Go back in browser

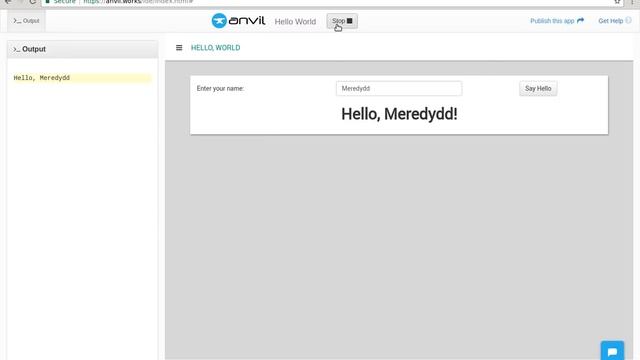point(7,2)
